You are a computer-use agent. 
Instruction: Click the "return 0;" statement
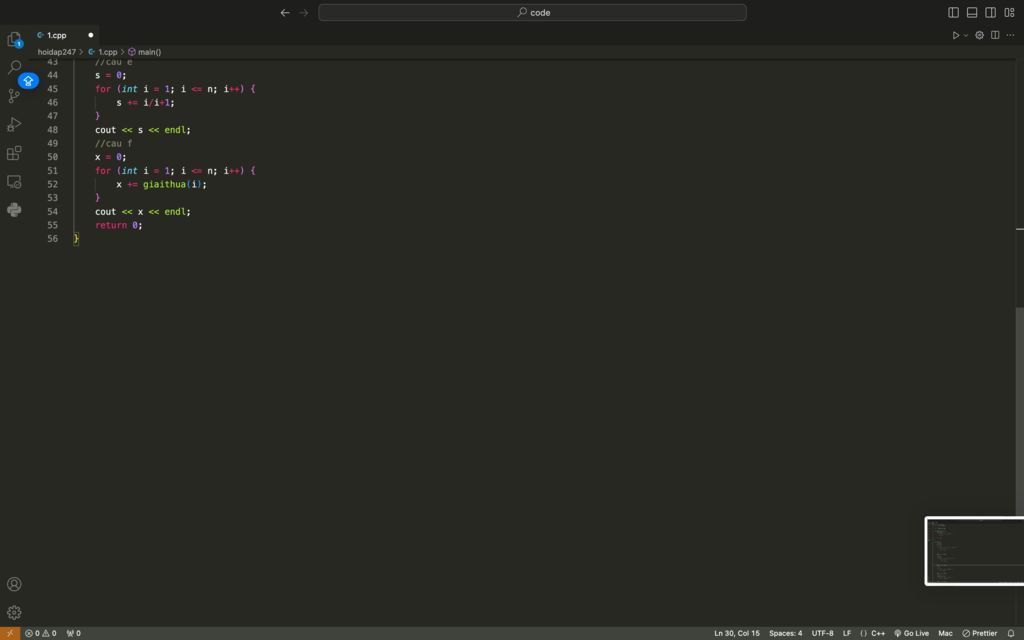coord(118,225)
